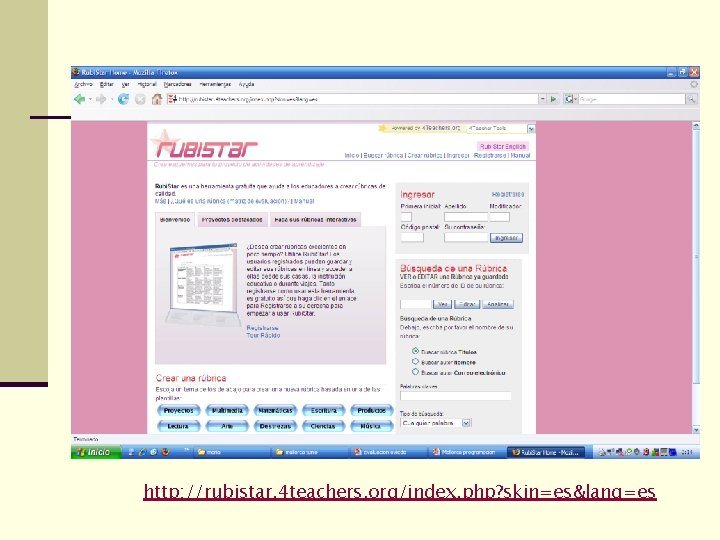Choose the Música rubric category
This screenshot has width=720, height=540.
371,426
